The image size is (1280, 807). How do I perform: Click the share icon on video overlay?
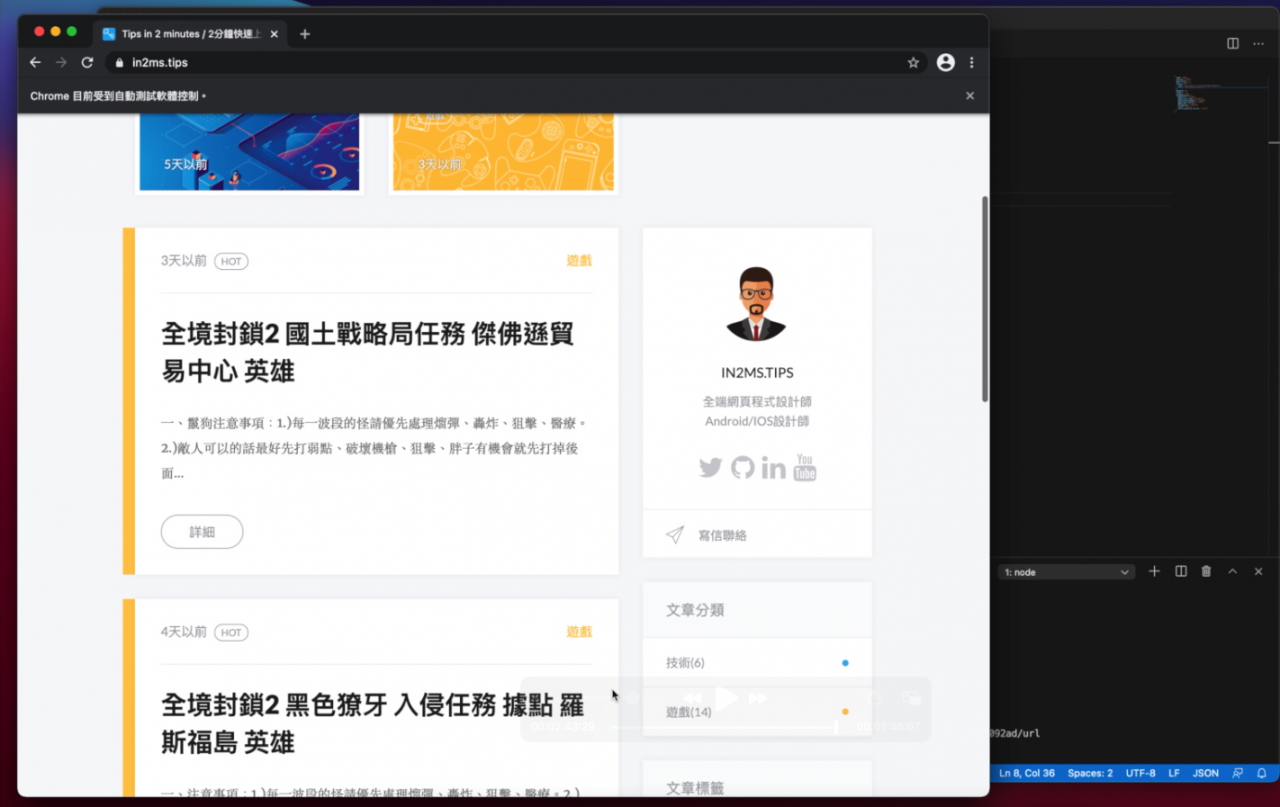tap(875, 698)
